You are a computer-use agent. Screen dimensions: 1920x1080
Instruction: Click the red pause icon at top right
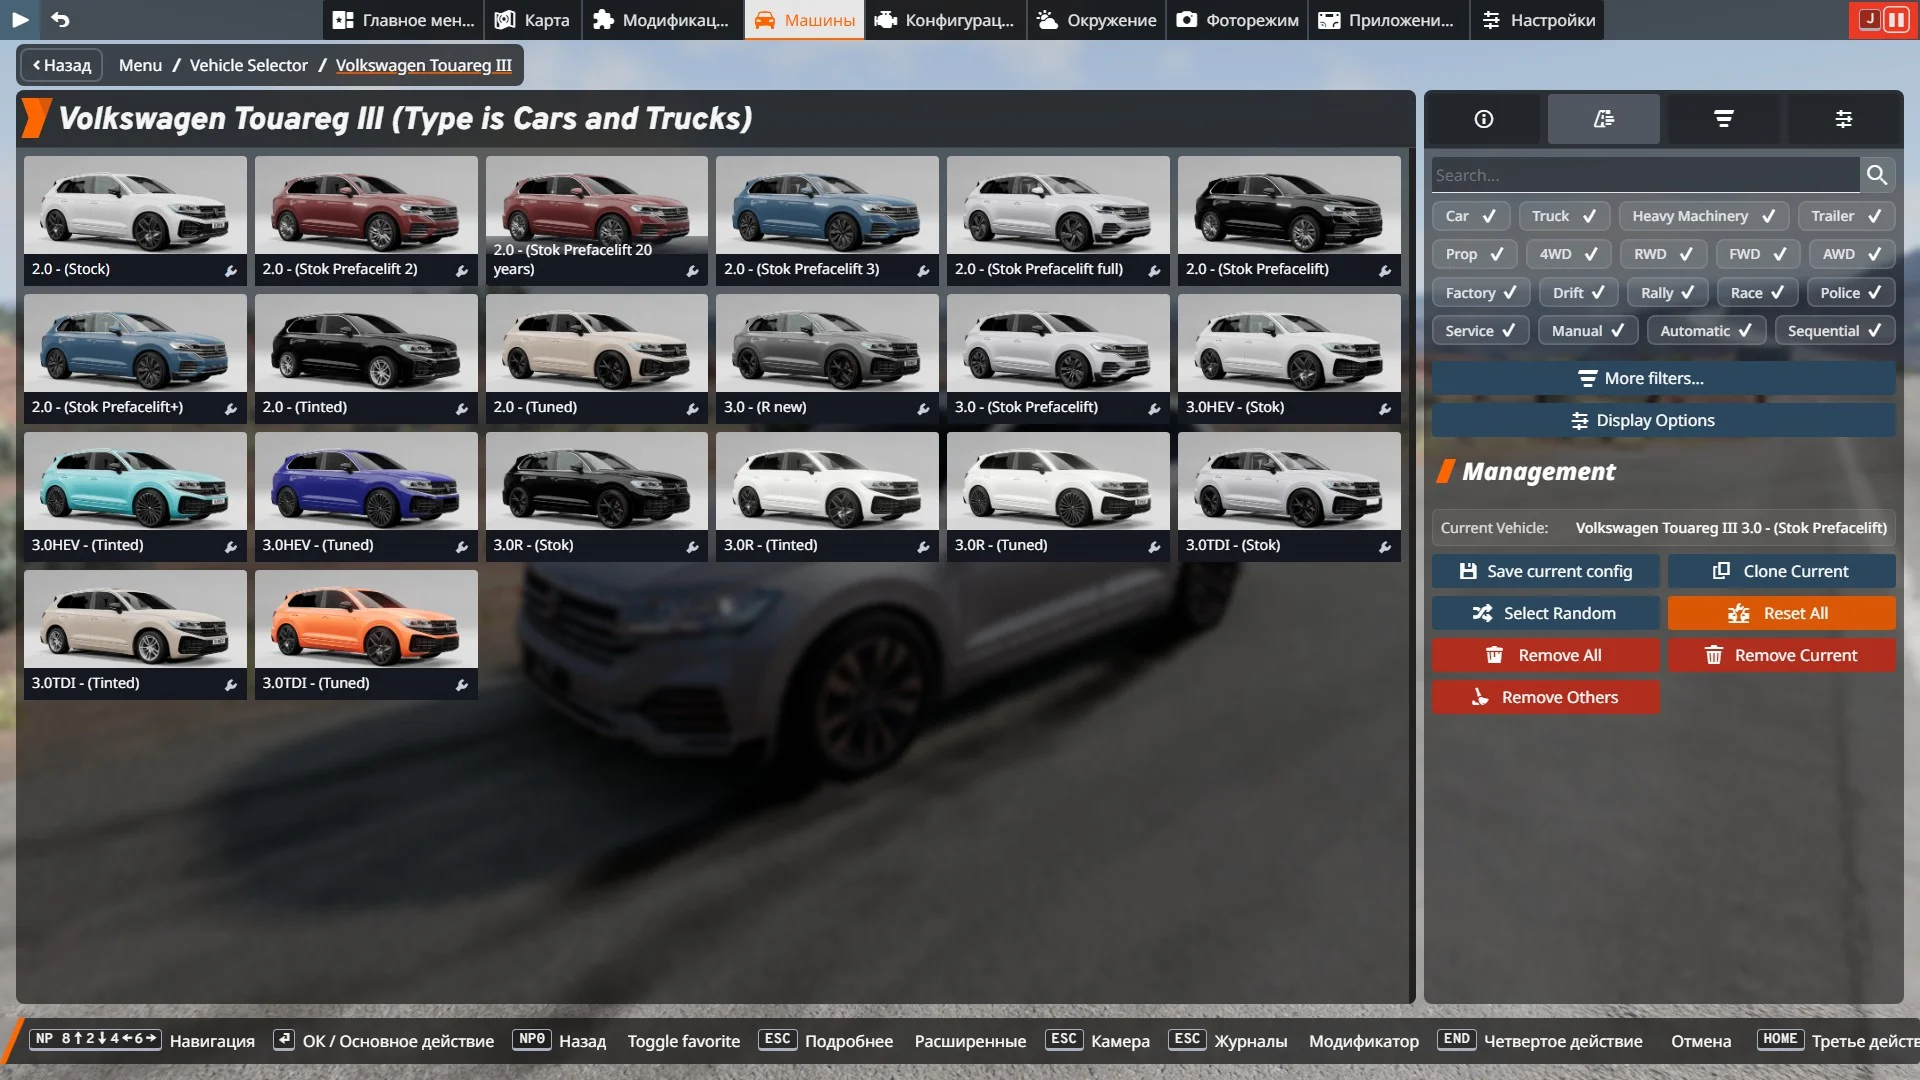pos(1895,19)
